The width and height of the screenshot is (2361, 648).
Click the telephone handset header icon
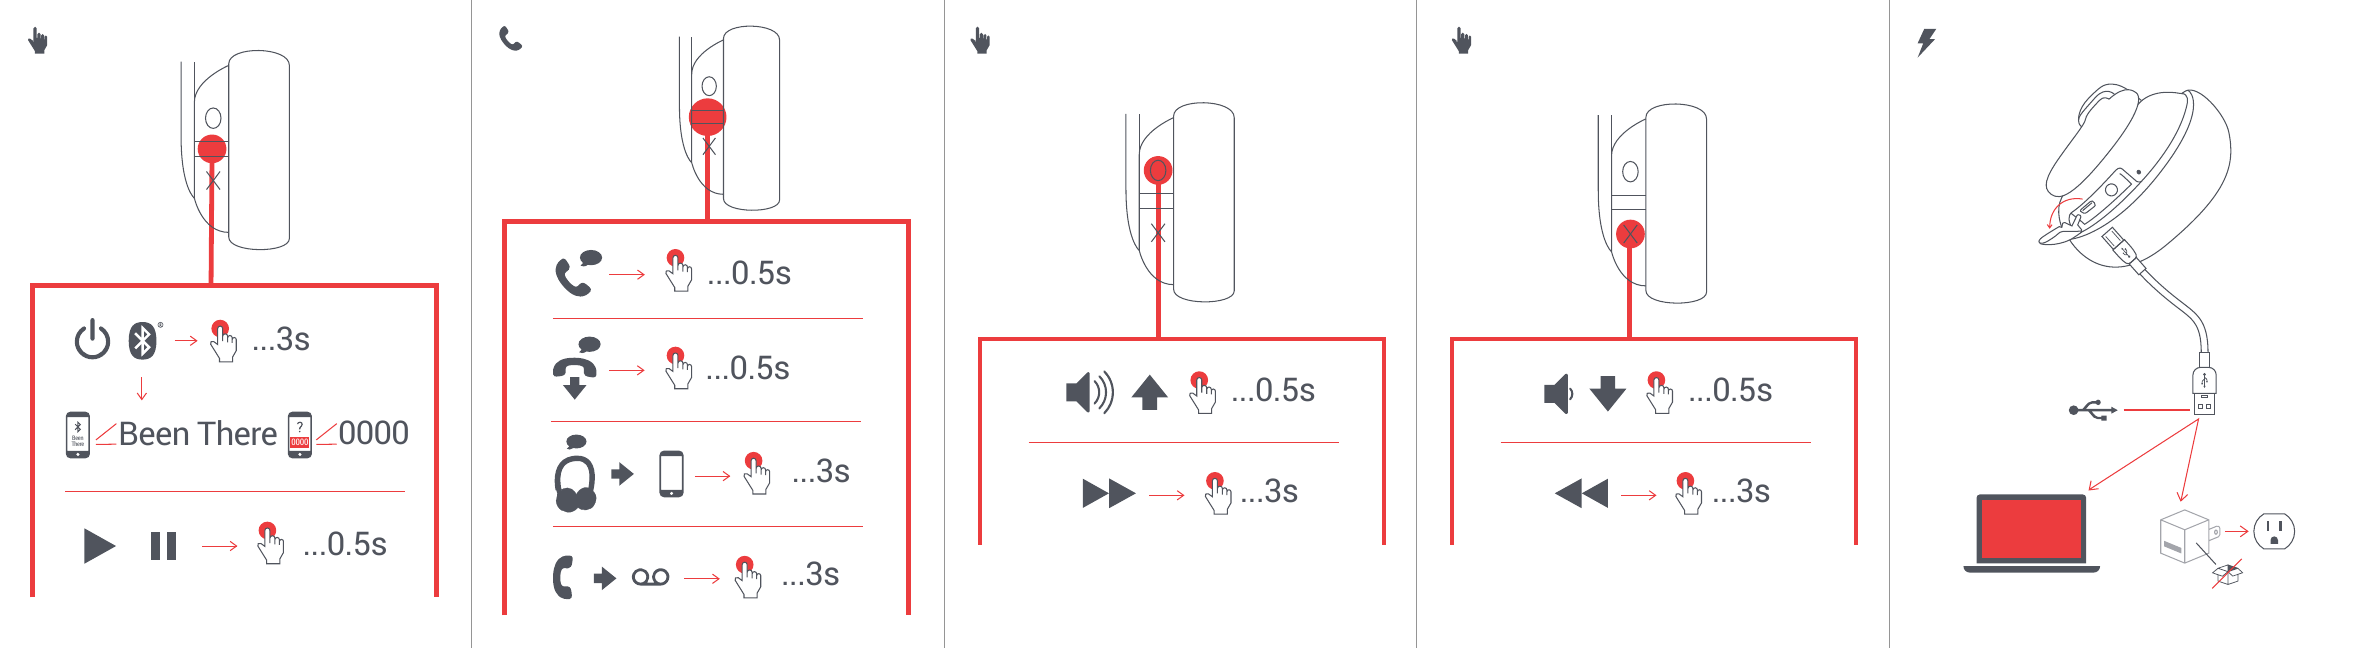(x=511, y=39)
